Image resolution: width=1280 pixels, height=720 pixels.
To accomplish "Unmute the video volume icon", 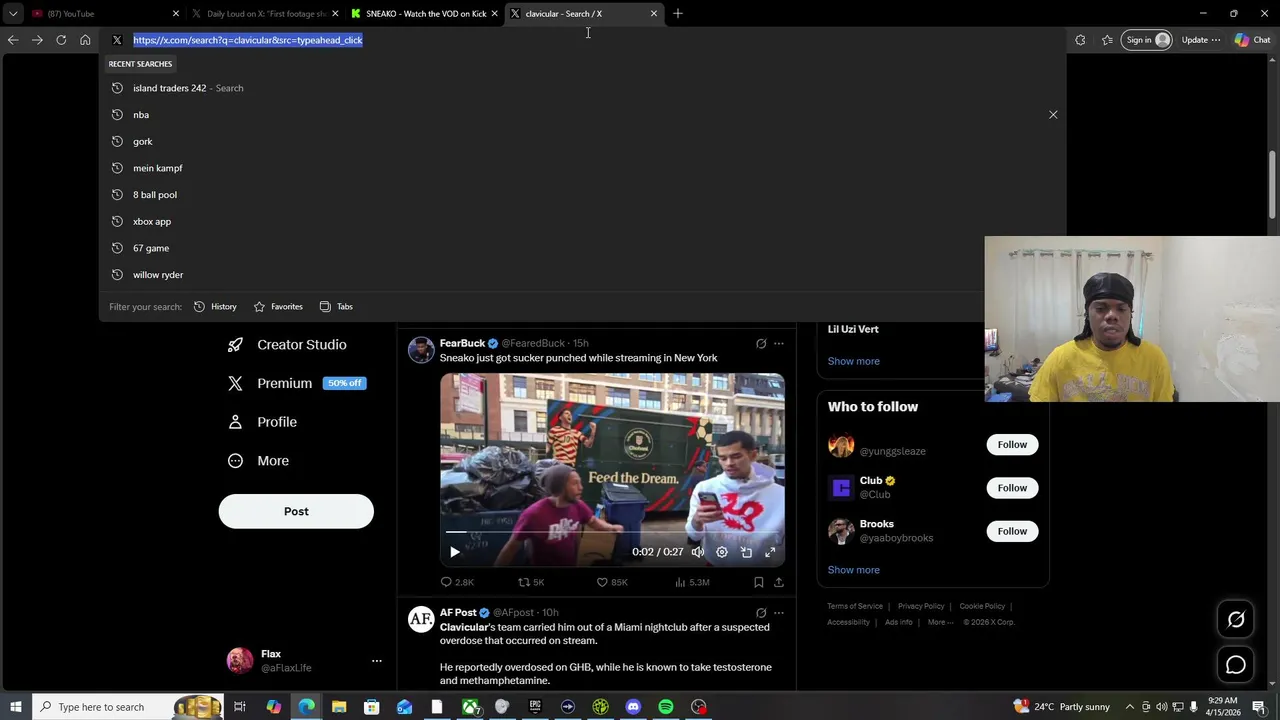I will point(698,552).
